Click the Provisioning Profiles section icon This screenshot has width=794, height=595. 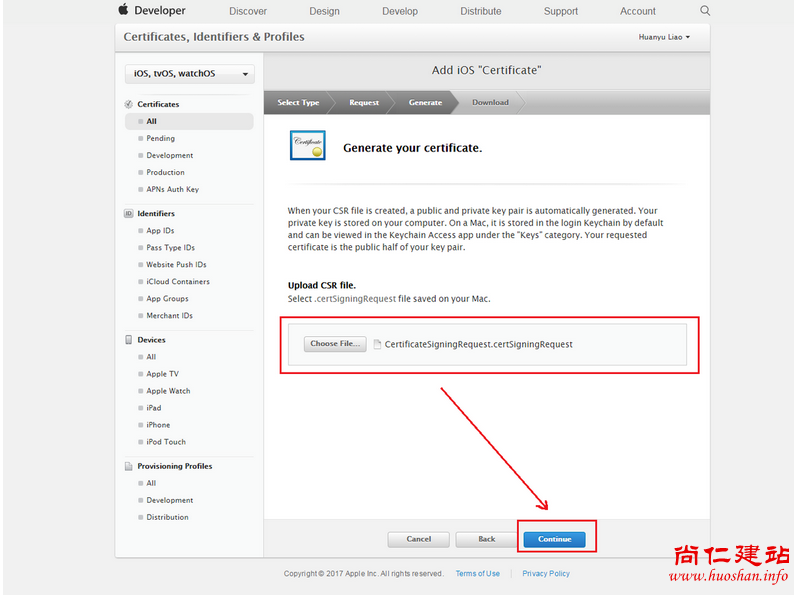click(x=128, y=466)
